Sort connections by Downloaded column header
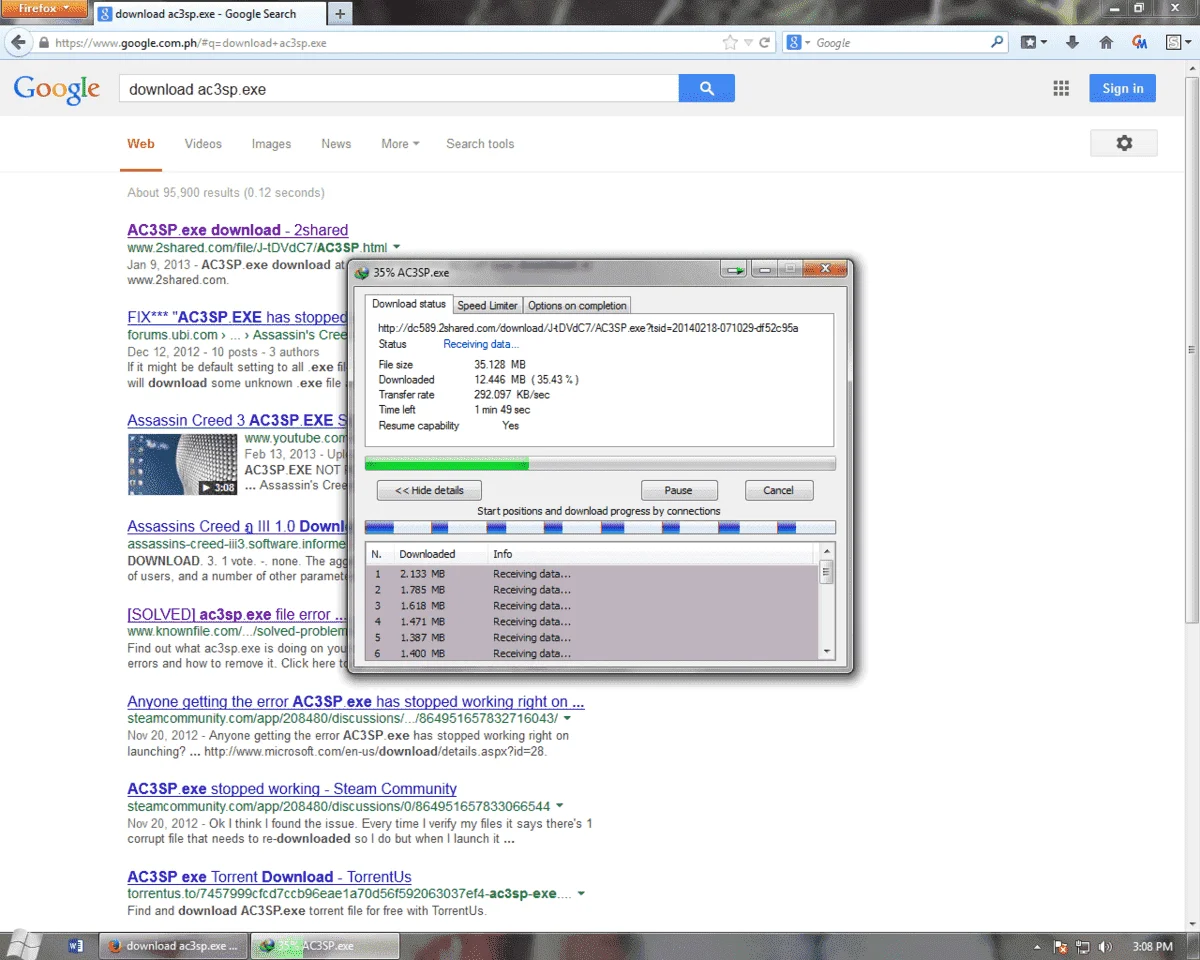The width and height of the screenshot is (1200, 960). point(440,554)
